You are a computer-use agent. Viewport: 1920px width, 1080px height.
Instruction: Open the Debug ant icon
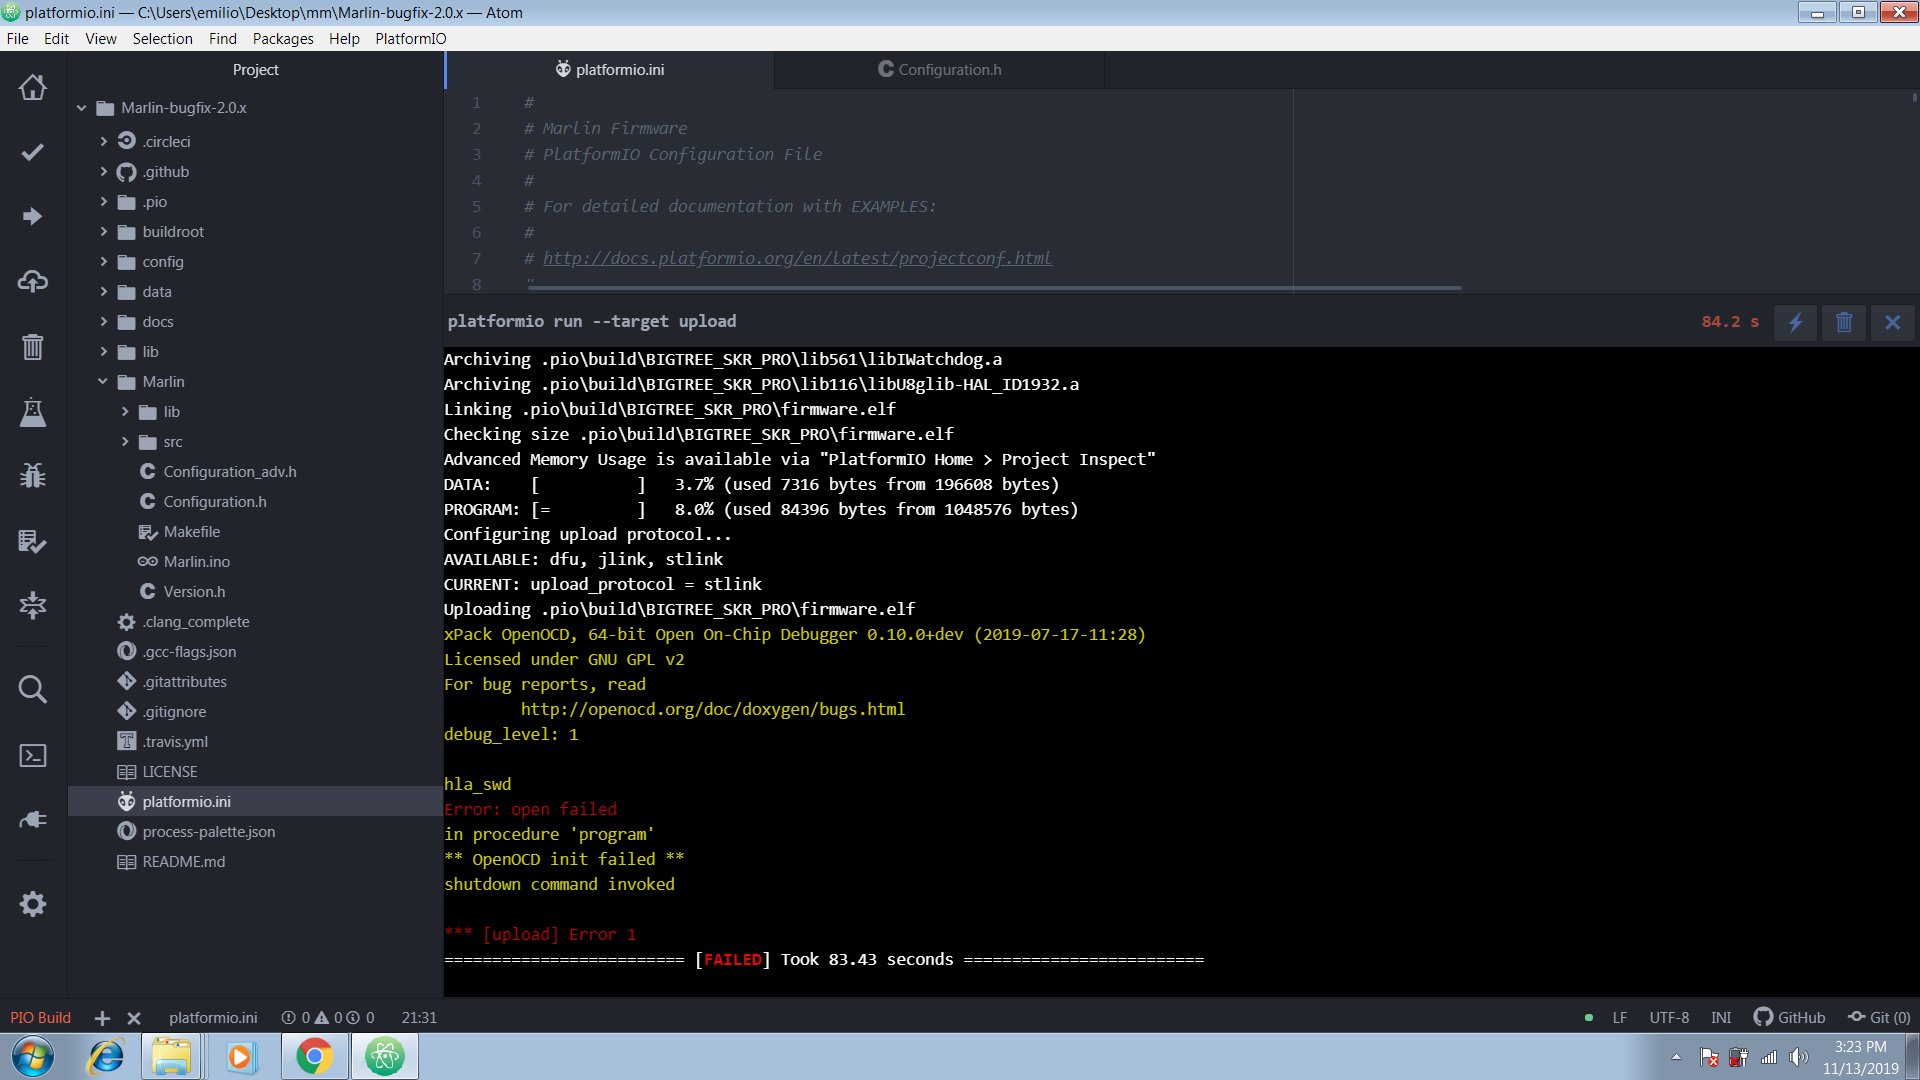(x=33, y=476)
